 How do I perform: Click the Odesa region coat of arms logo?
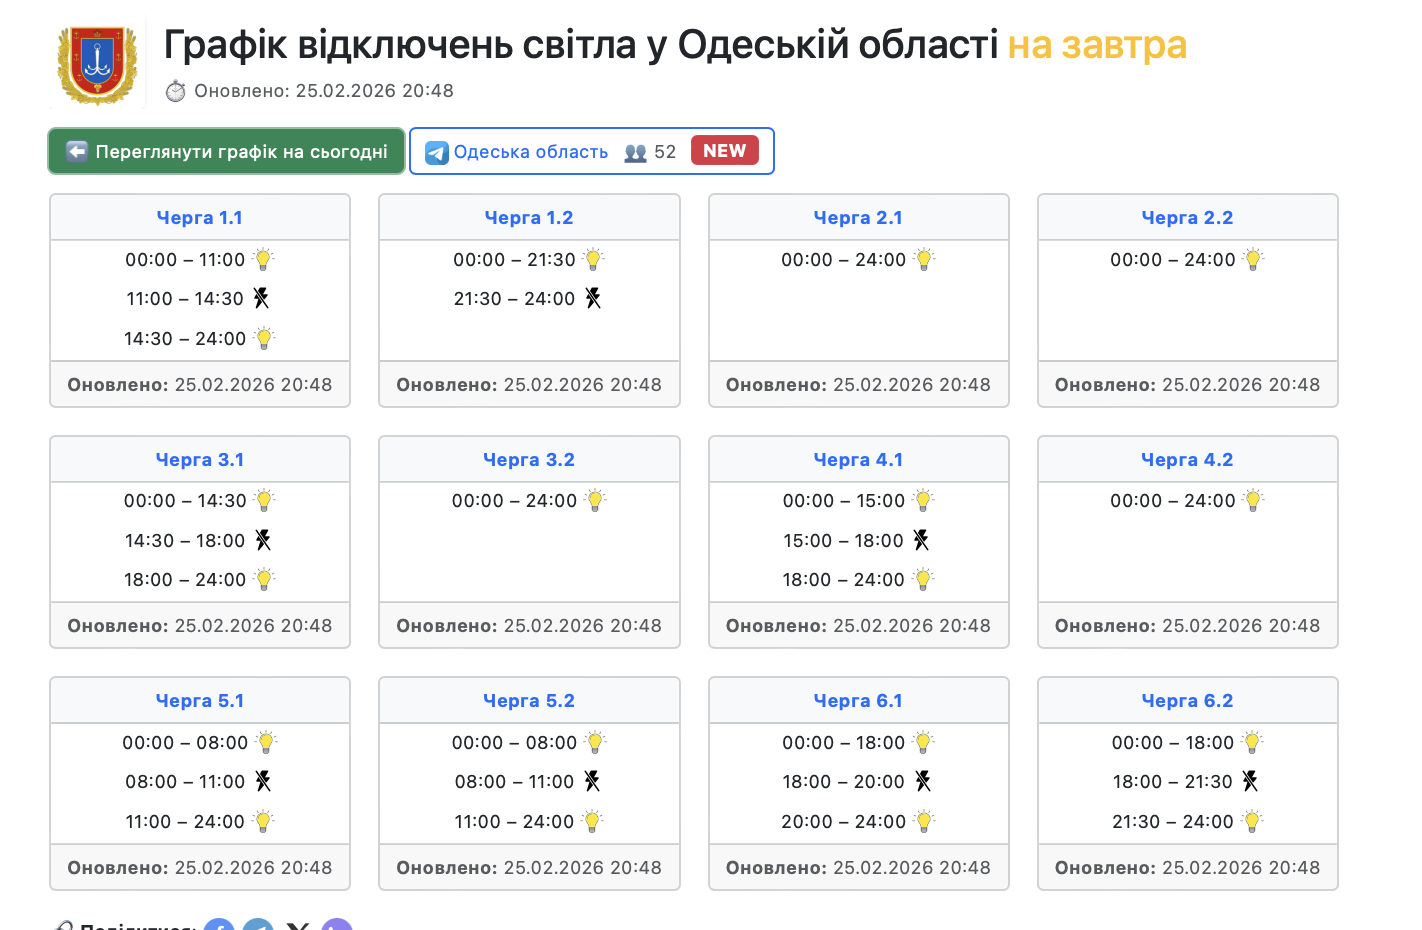point(97,65)
